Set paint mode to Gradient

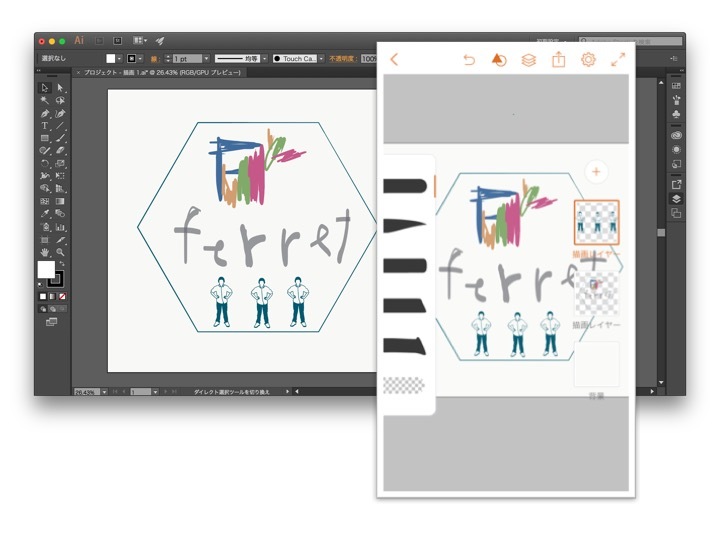tap(52, 297)
